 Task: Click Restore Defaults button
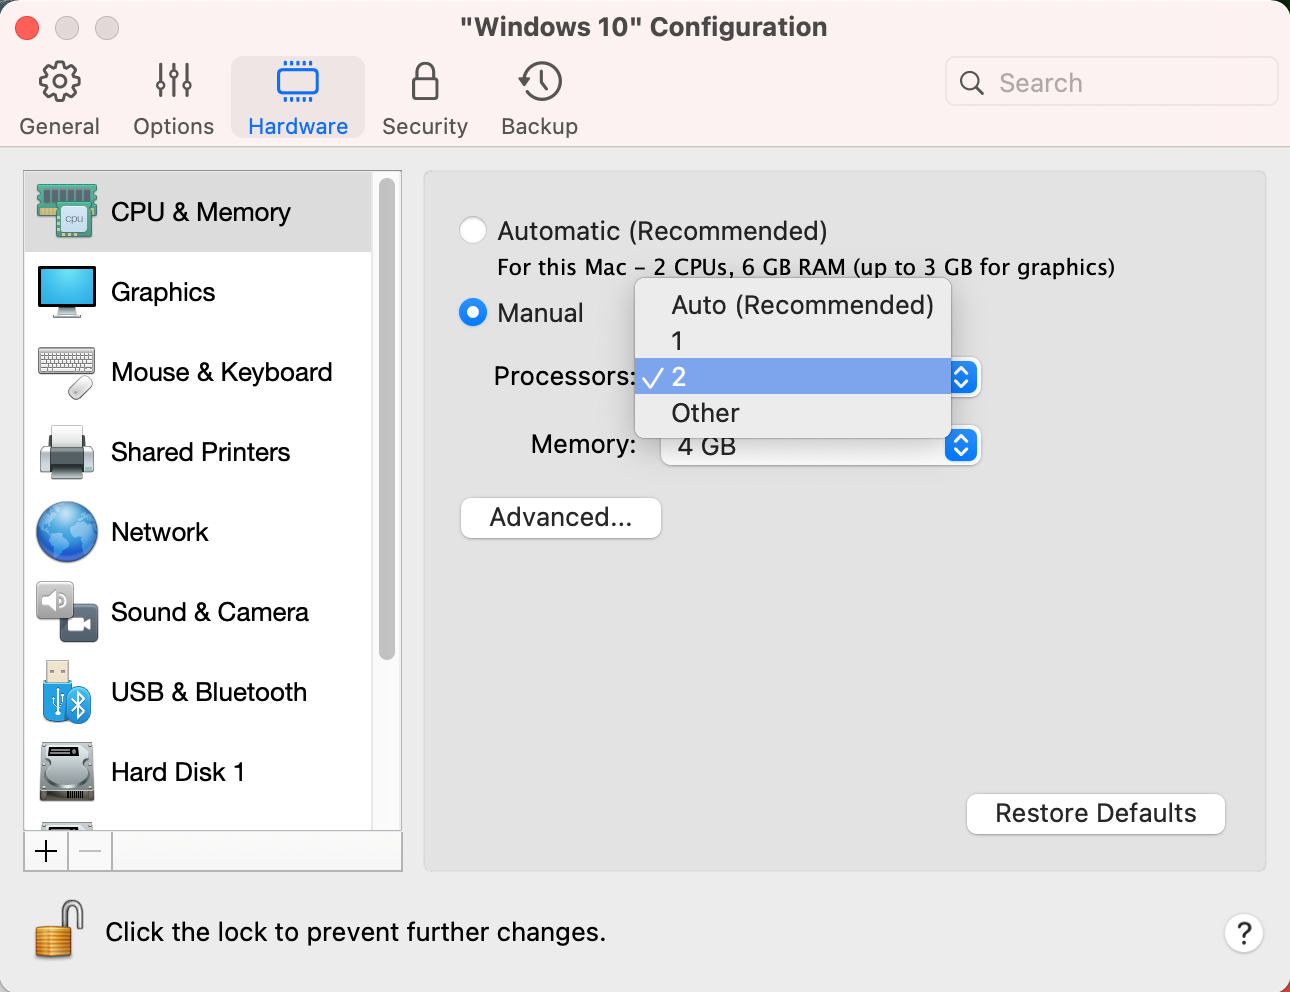pyautogui.click(x=1095, y=813)
